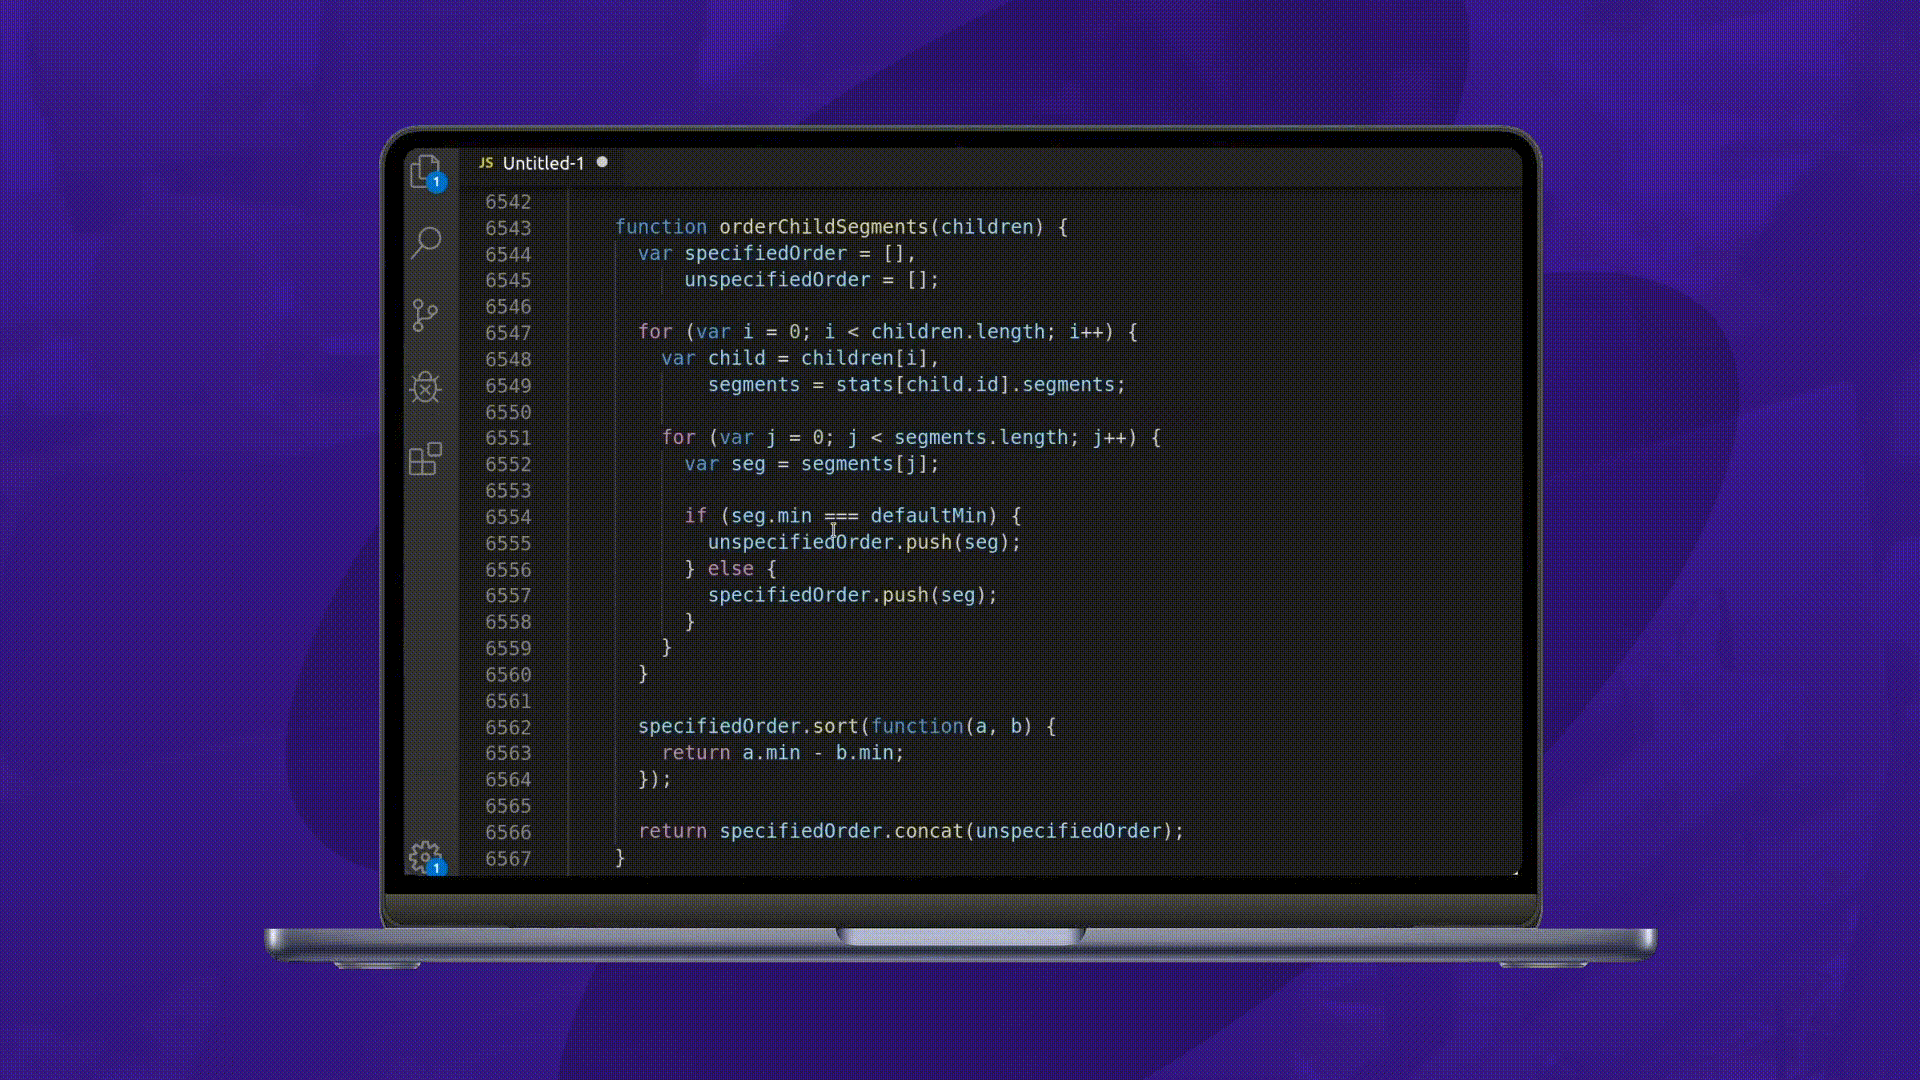The width and height of the screenshot is (1920, 1080).
Task: Click line number 6562
Action: pos(508,727)
